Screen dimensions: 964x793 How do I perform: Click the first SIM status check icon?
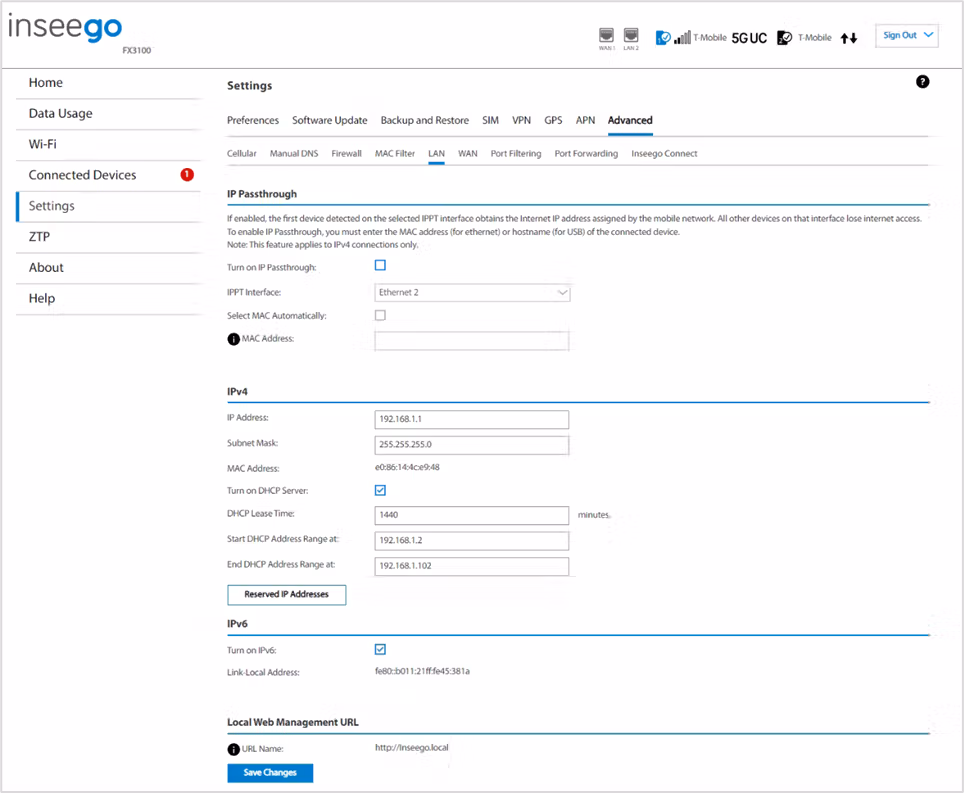(663, 38)
